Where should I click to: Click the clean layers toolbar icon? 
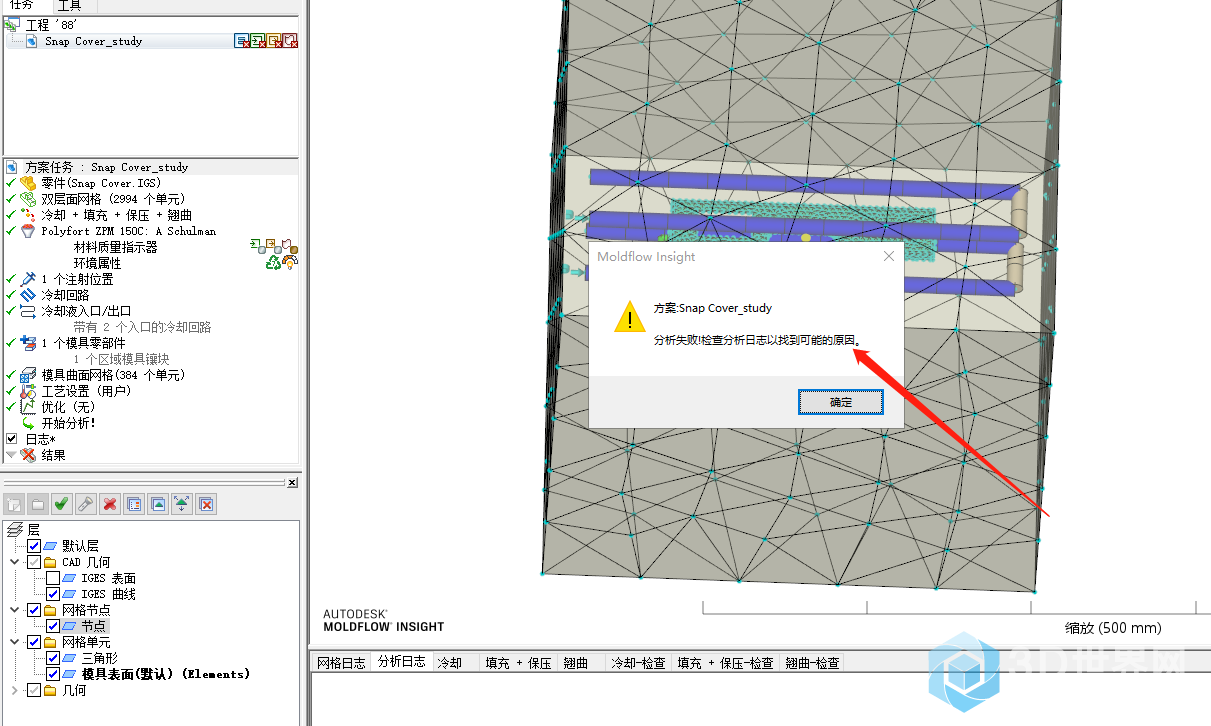[206, 504]
